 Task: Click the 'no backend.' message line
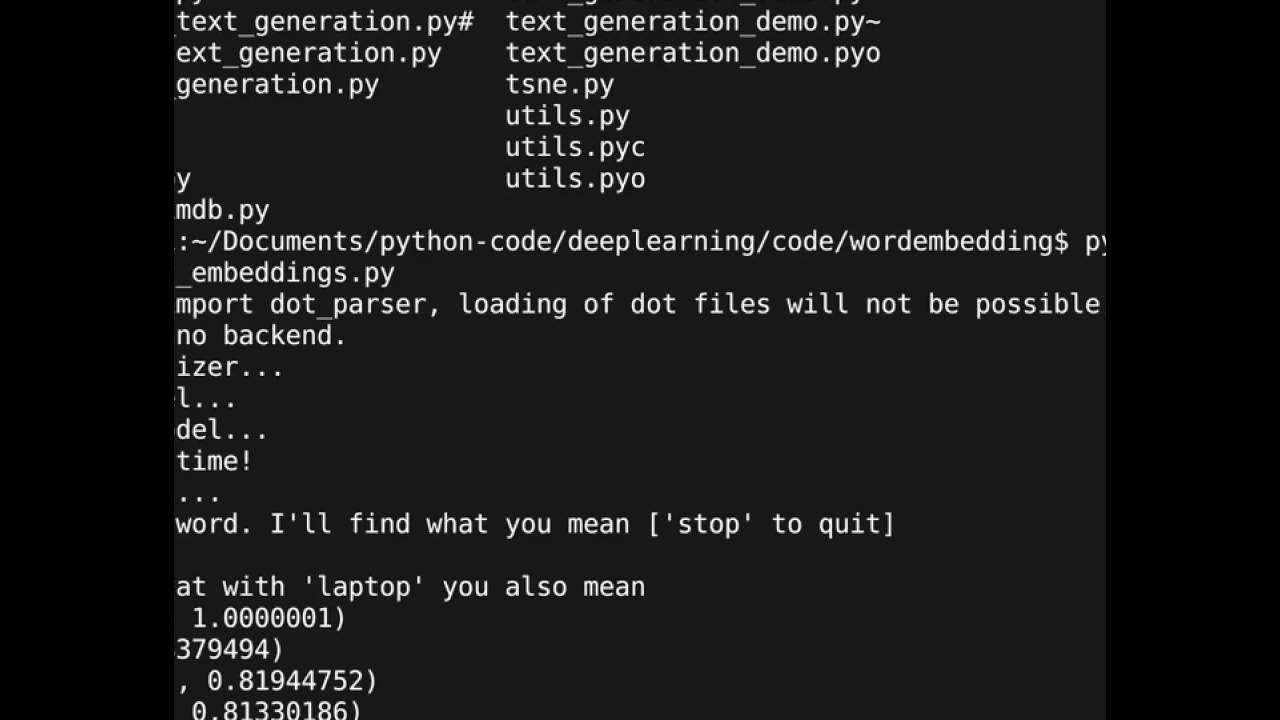pos(262,336)
